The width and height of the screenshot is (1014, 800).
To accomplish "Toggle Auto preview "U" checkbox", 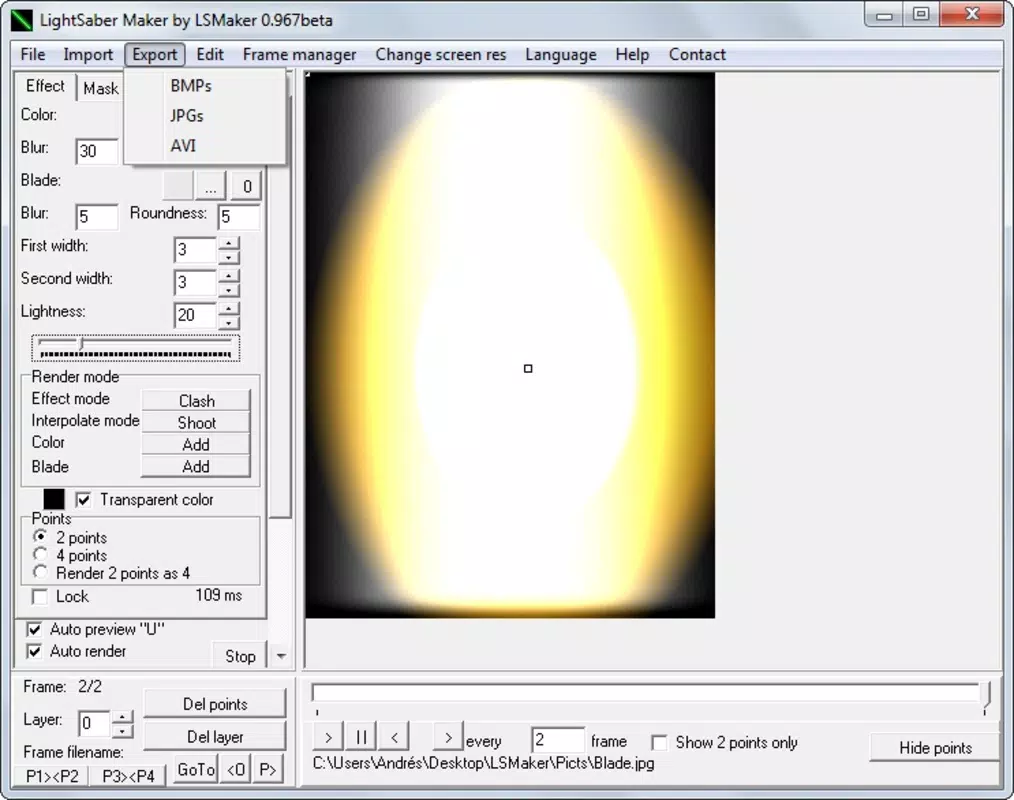I will click(34, 629).
